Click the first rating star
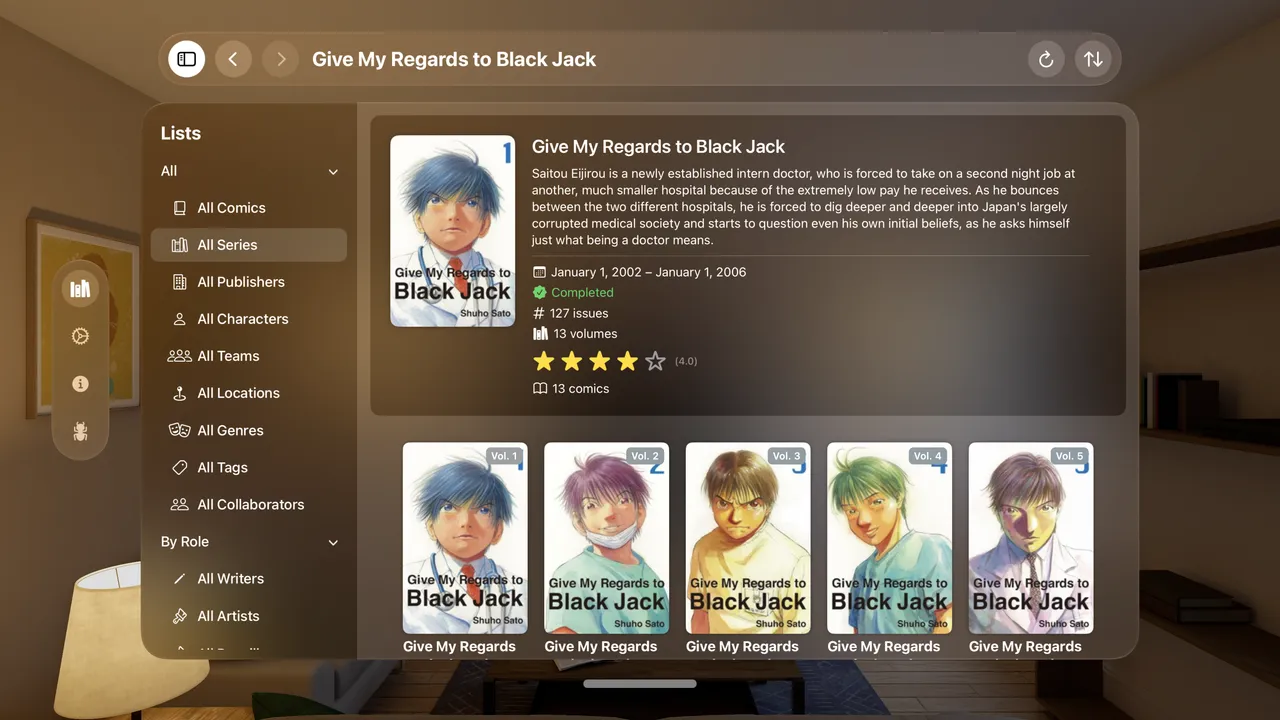The width and height of the screenshot is (1280, 720). coord(543,361)
